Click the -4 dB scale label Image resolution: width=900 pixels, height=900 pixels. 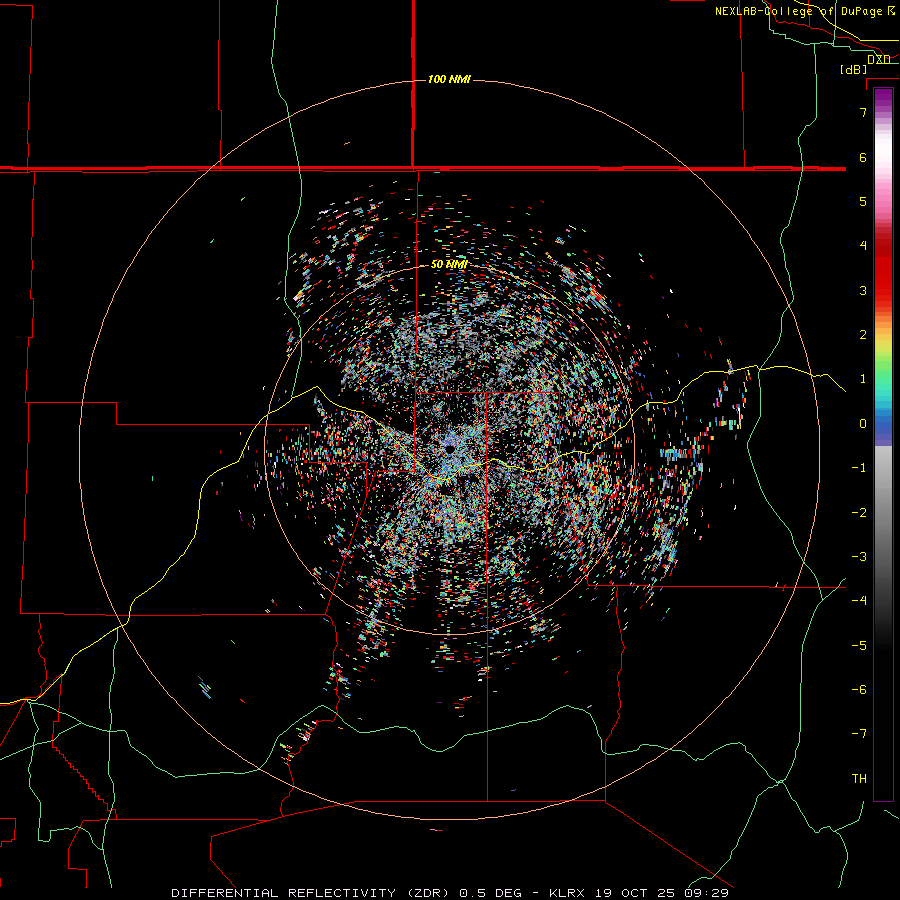[x=859, y=600]
